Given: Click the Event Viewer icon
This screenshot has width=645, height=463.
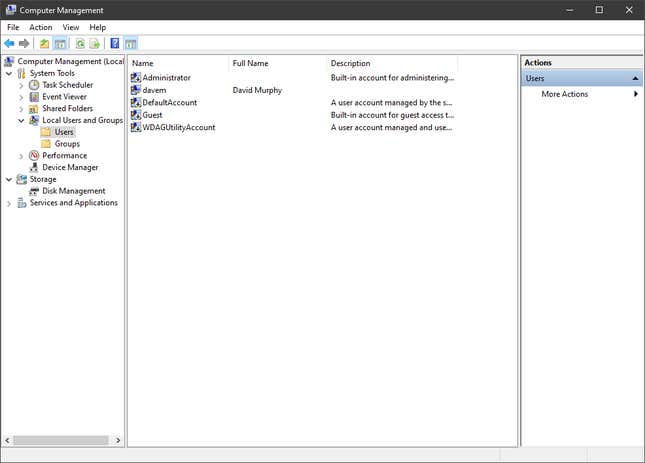Looking at the screenshot, I should click(34, 97).
